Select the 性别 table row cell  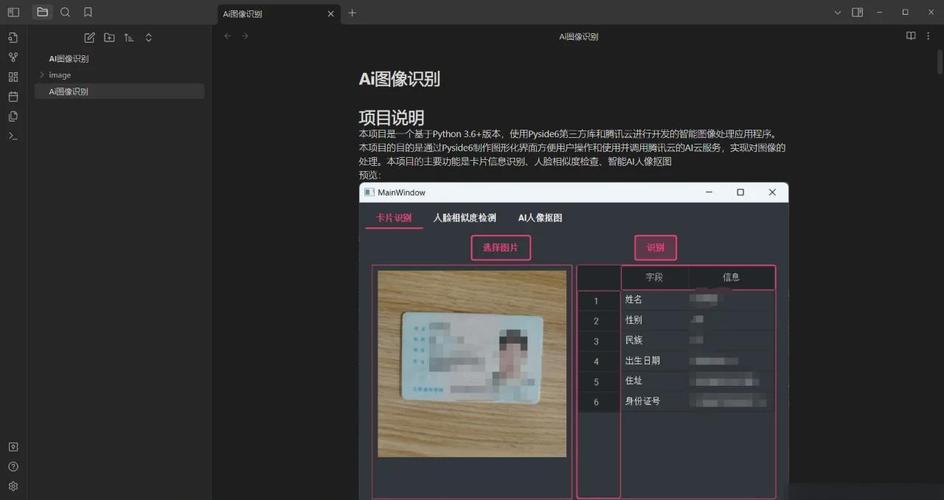[x=654, y=320]
